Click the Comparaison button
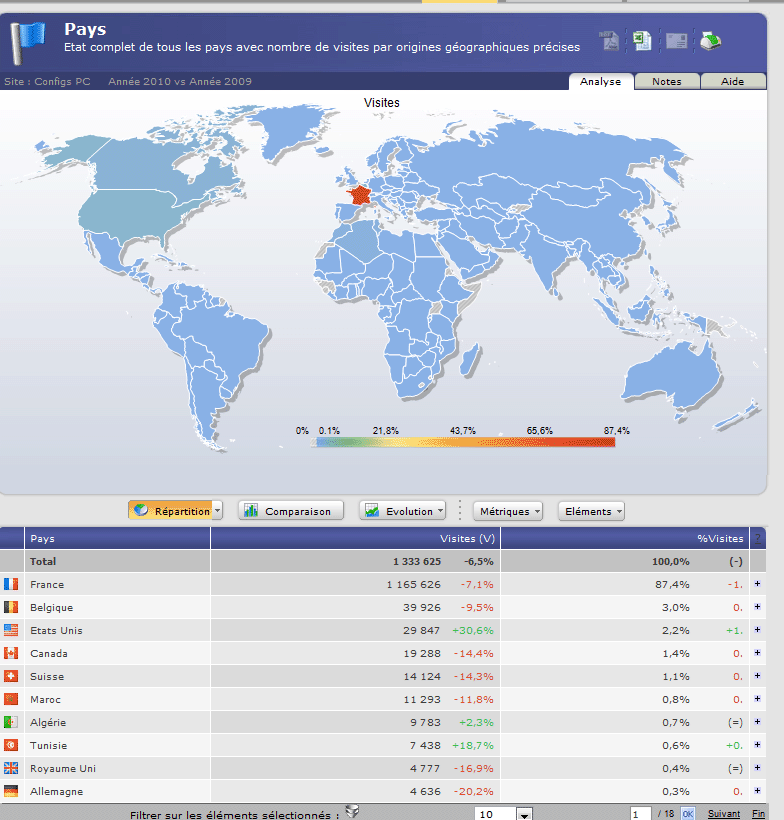The width and height of the screenshot is (784, 820). pyautogui.click(x=290, y=511)
